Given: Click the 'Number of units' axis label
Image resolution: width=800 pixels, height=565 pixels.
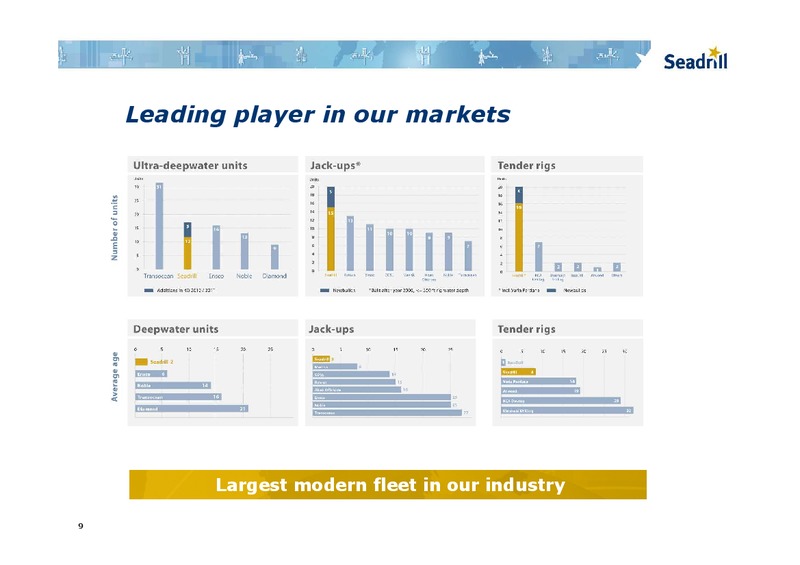Looking at the screenshot, I should [114, 228].
